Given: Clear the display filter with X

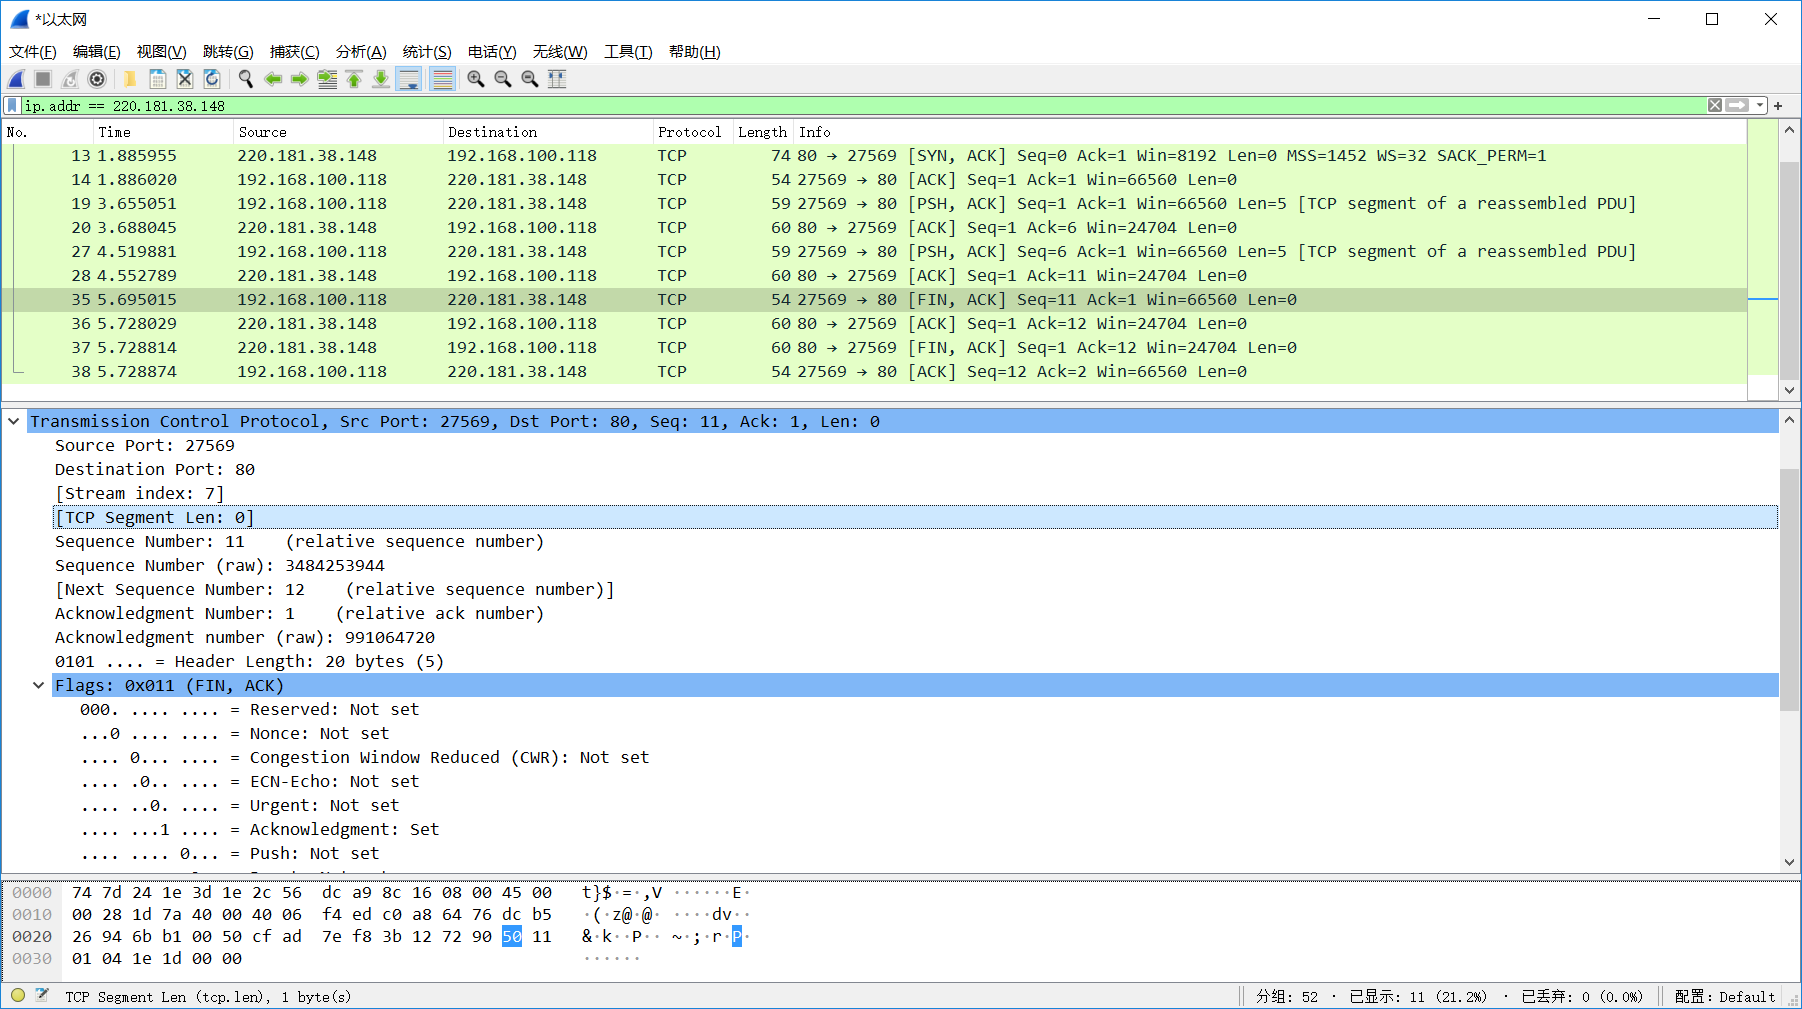Looking at the screenshot, I should click(1715, 105).
